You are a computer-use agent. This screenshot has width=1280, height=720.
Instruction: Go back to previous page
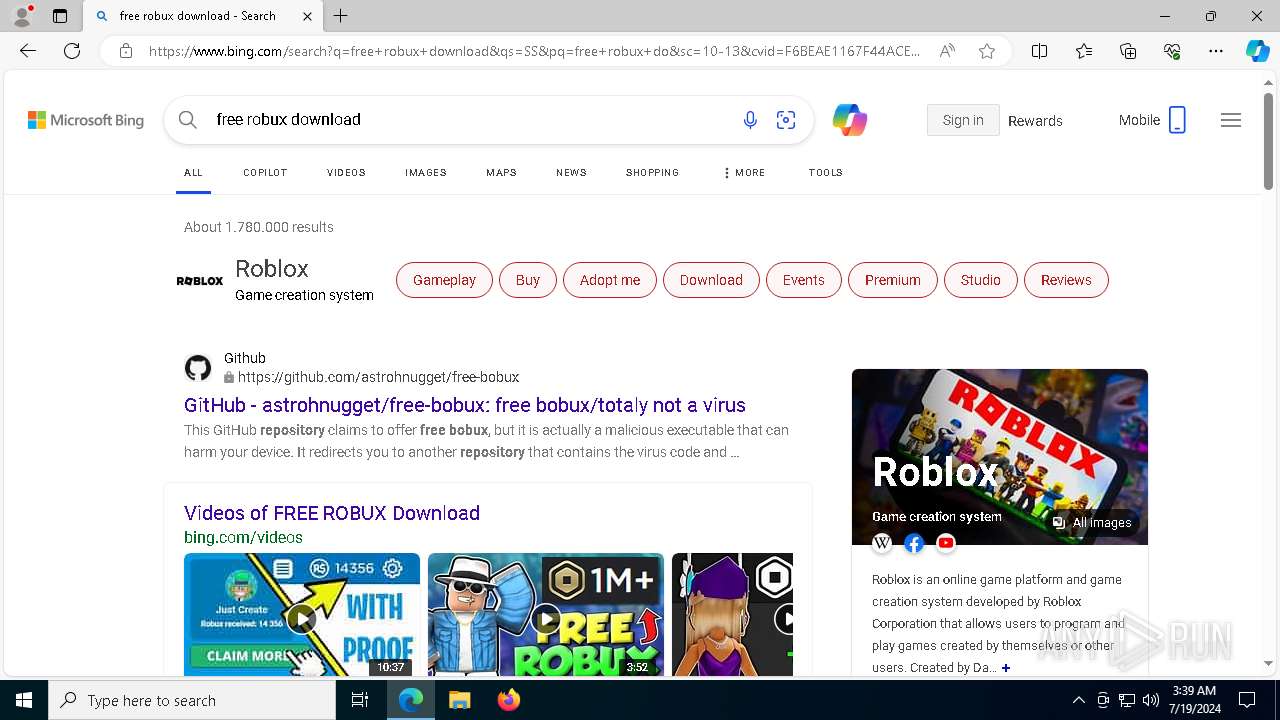(28, 51)
